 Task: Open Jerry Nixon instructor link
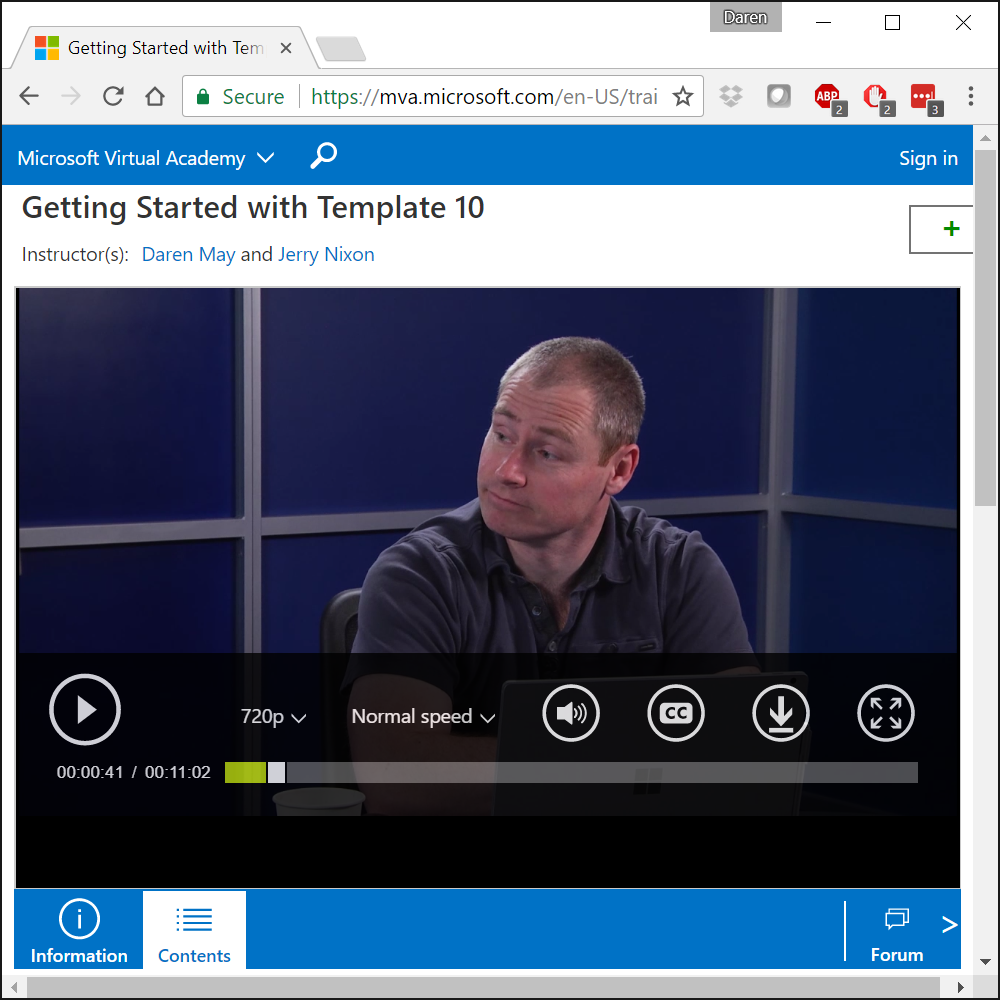(326, 254)
